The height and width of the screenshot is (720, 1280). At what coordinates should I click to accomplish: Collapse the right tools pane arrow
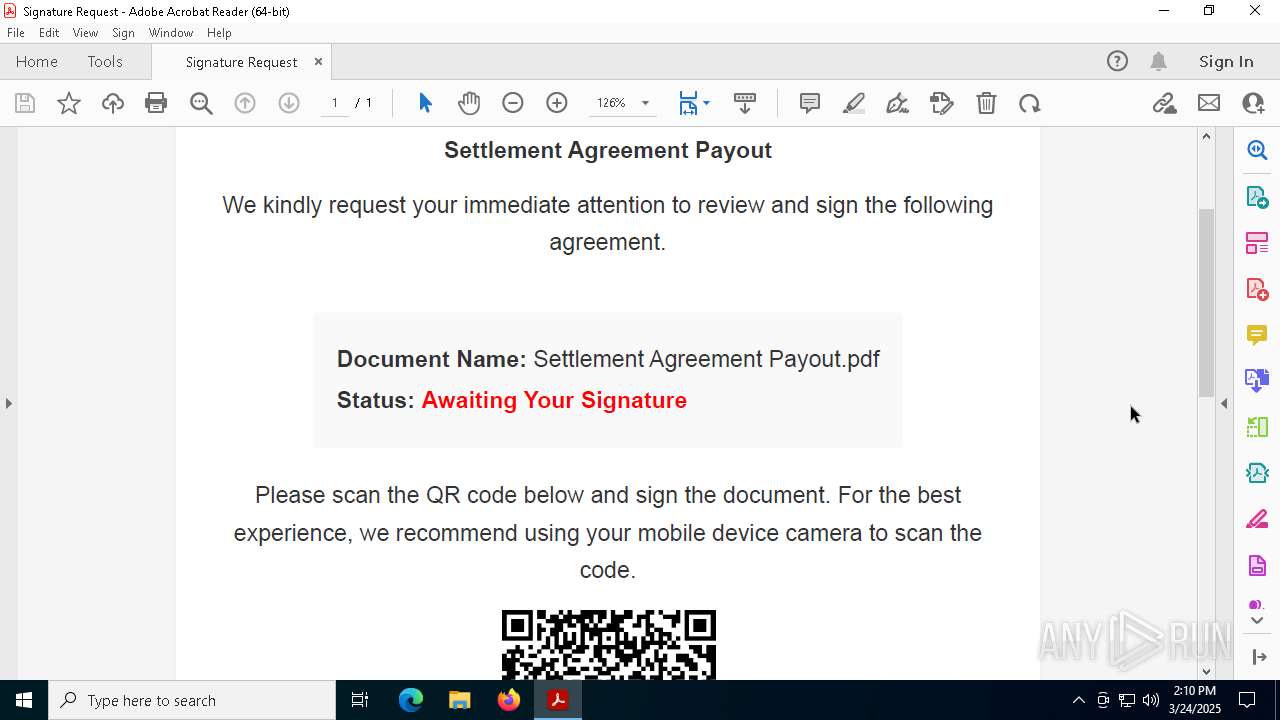tap(1224, 403)
